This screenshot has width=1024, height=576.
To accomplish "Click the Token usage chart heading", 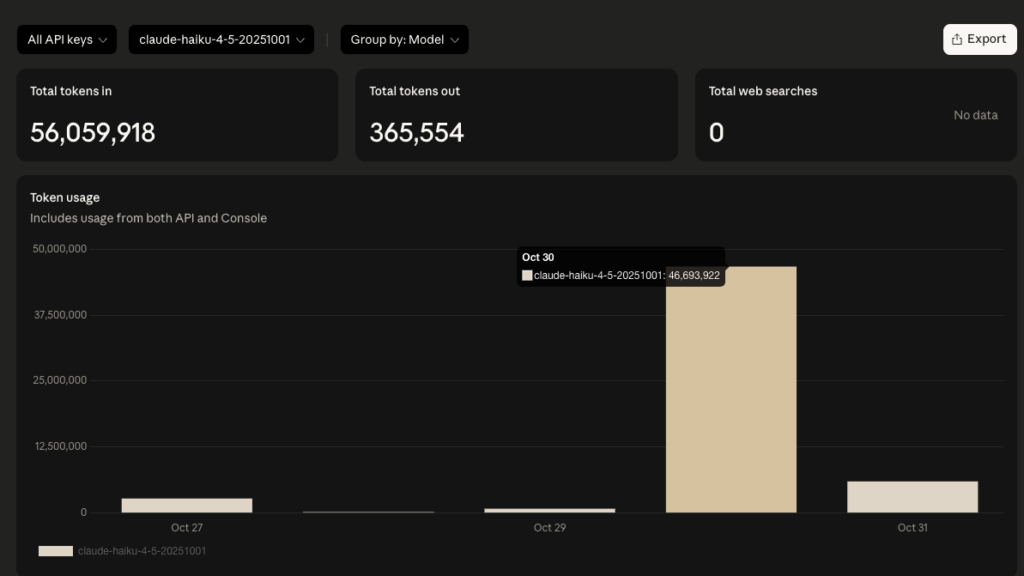I will tap(65, 198).
